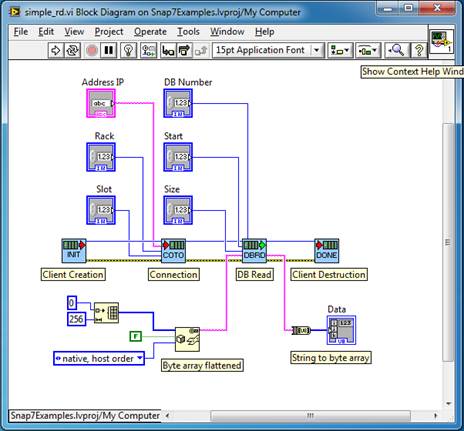Open the Tools menu
This screenshot has width=464, height=431.
pos(188,32)
